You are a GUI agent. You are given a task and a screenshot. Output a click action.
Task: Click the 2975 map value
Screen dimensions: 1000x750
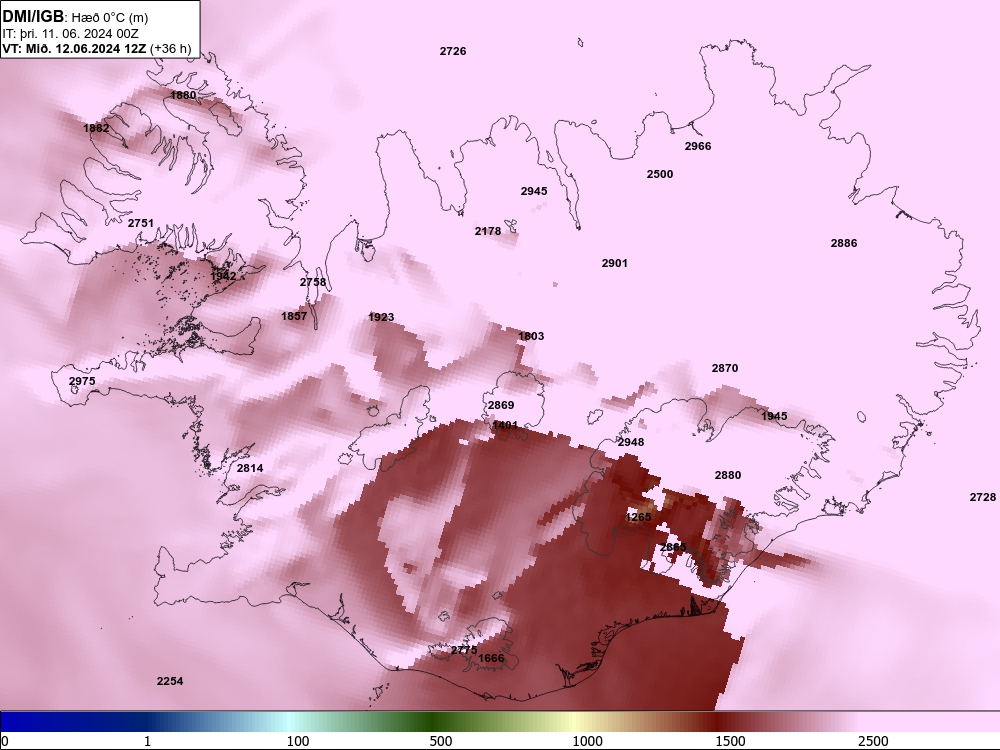pos(82,381)
